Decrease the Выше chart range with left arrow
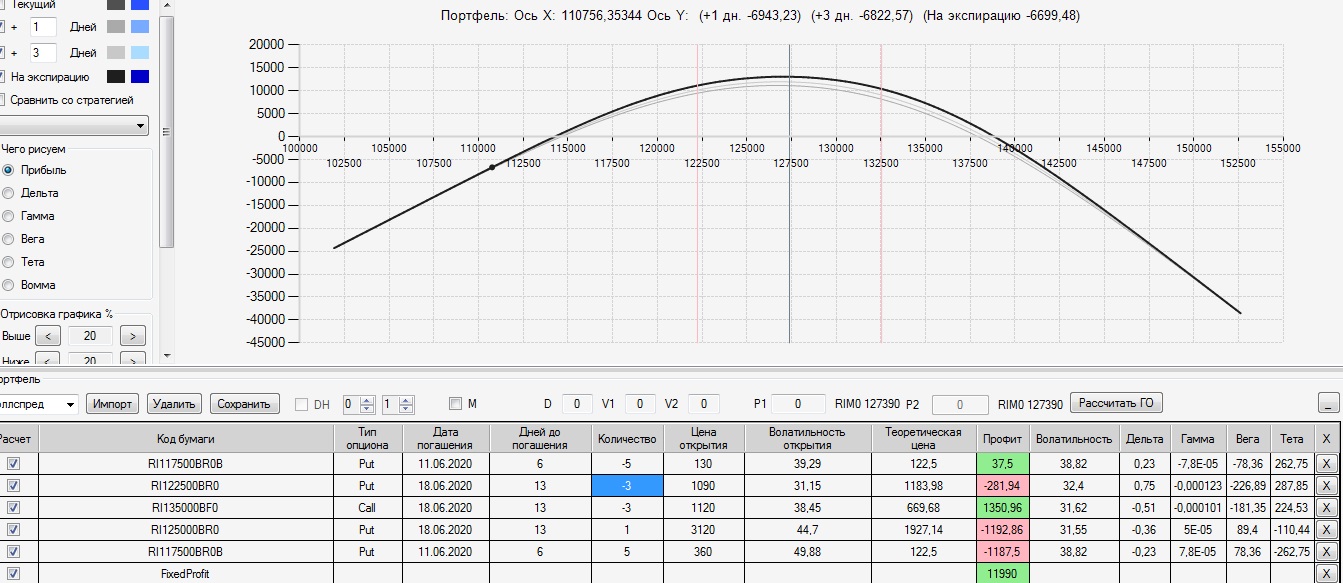Viewport: 1343px width, 583px height. (47, 336)
